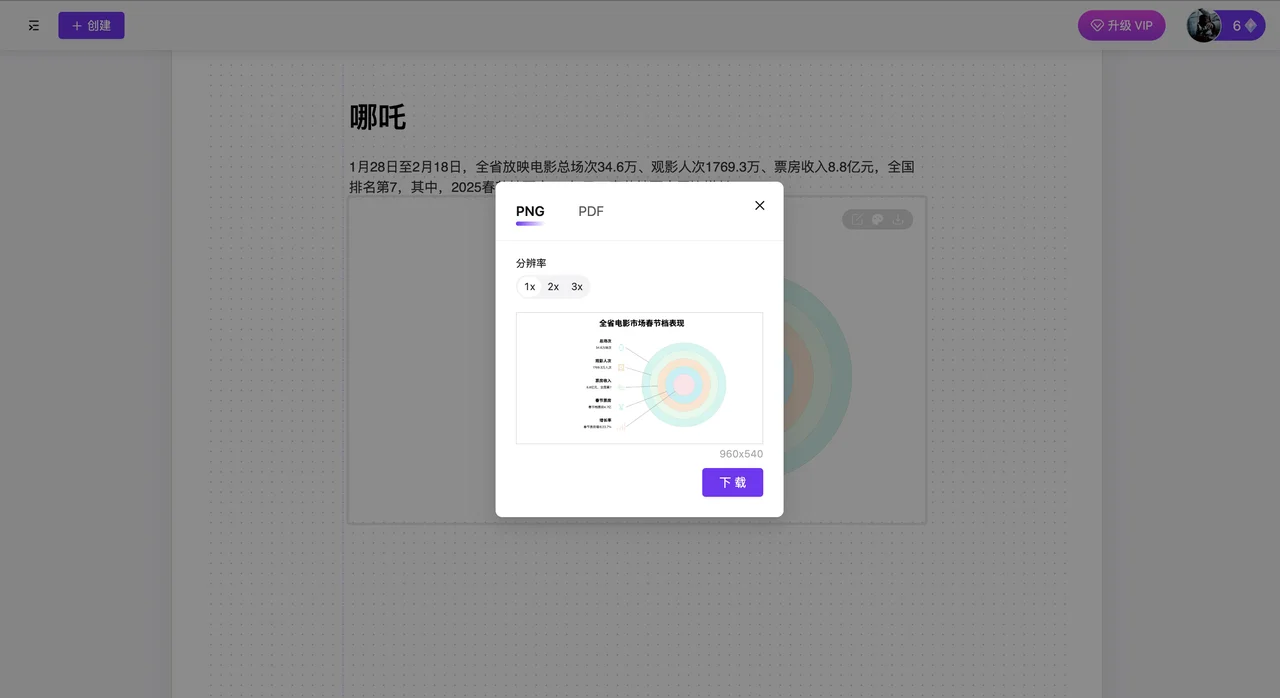Image resolution: width=1280 pixels, height=698 pixels.
Task: Click the 下载 download button
Action: (x=732, y=482)
